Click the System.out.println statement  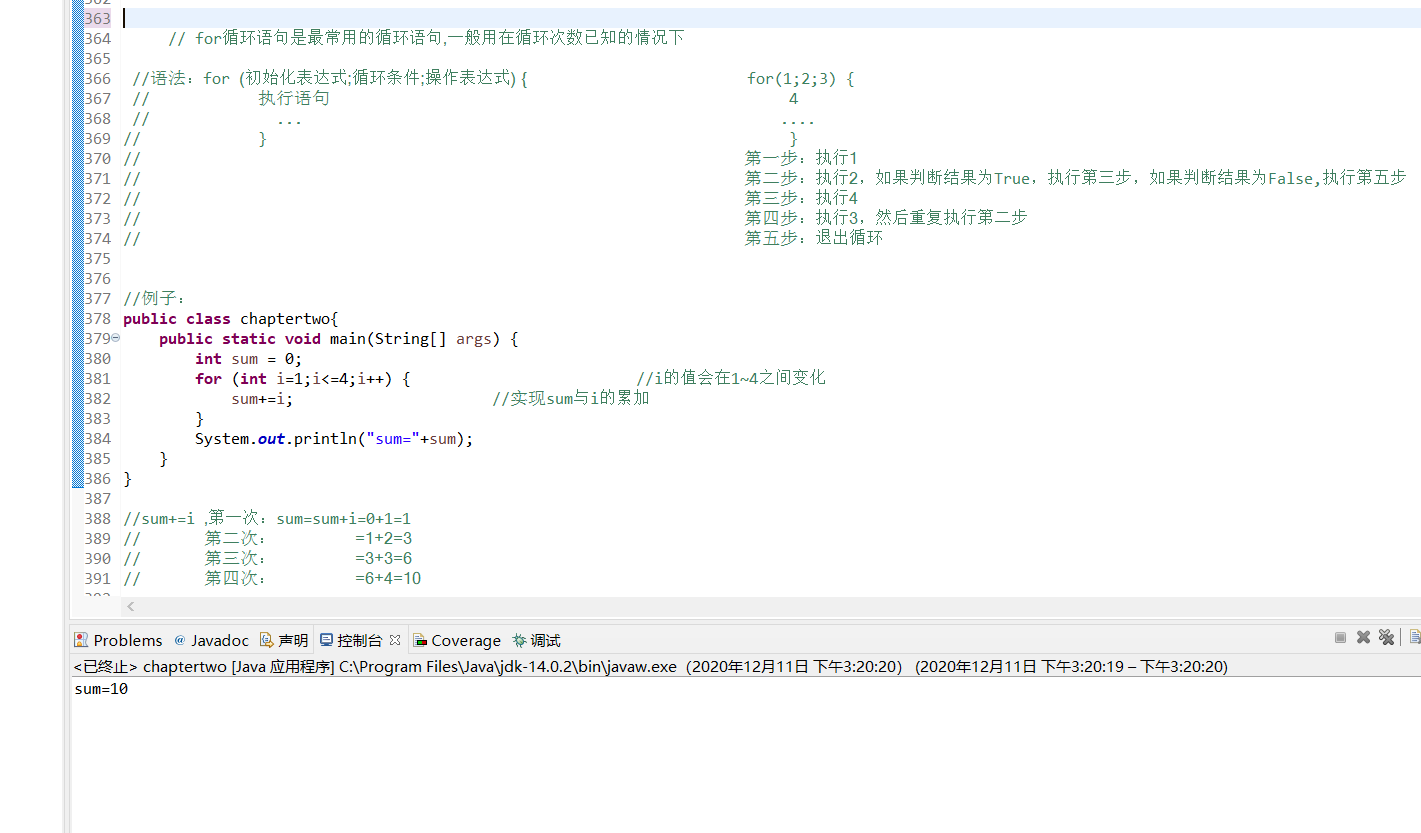[x=334, y=439]
